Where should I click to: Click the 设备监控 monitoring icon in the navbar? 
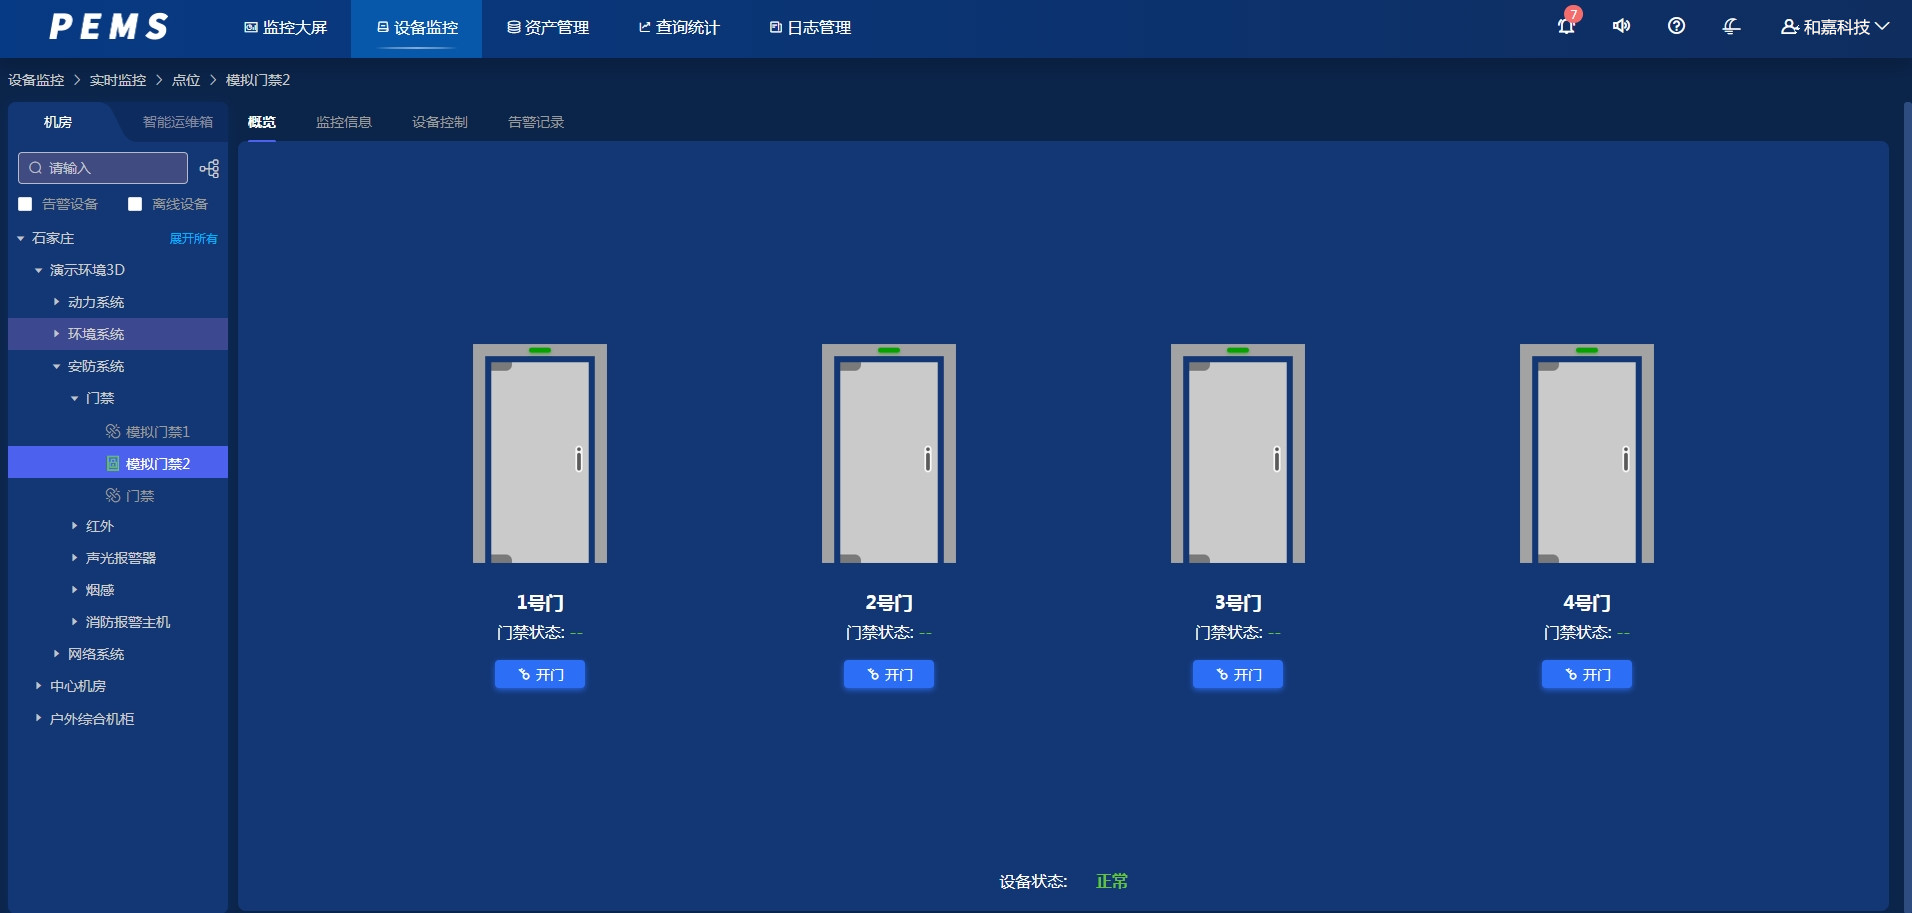pos(381,27)
